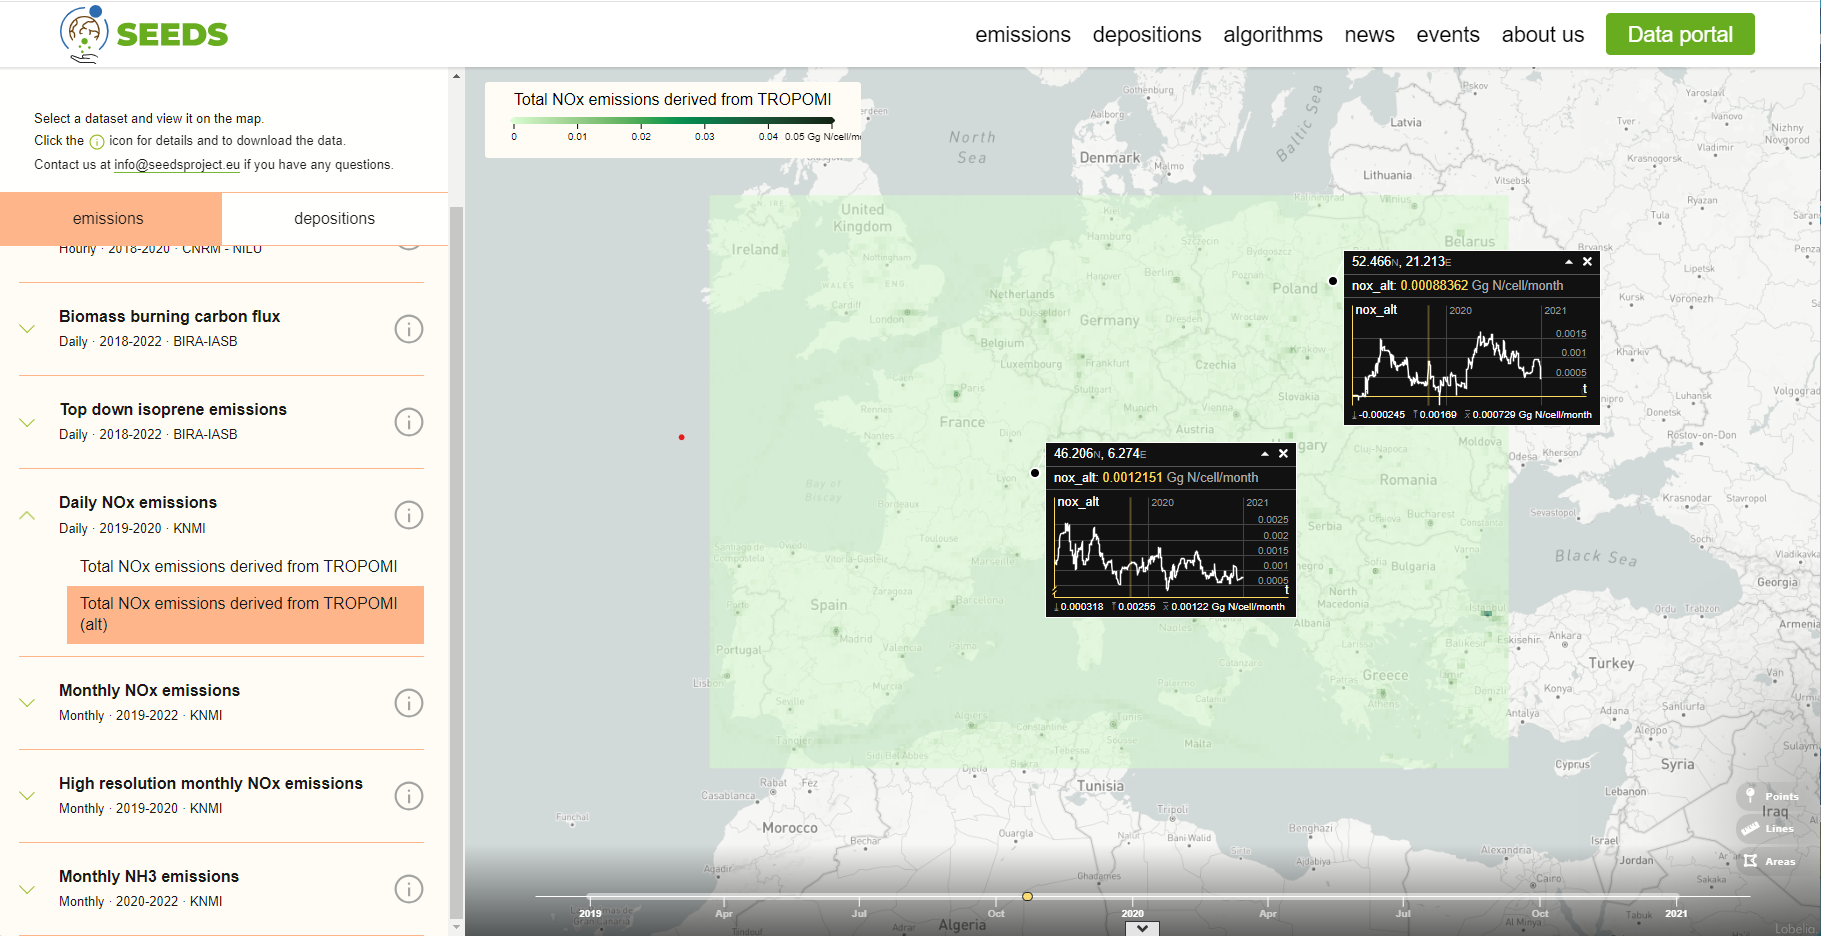Viewport: 1821px width, 936px height.
Task: Expand High resolution monthly NOx emissions
Action: click(x=27, y=796)
